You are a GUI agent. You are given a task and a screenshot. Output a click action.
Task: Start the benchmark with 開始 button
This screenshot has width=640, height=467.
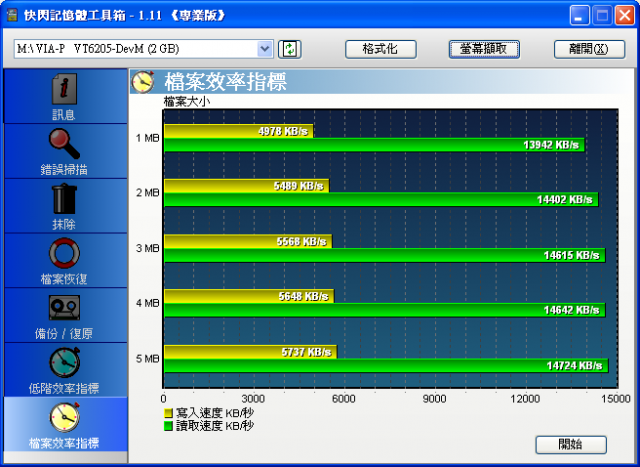pos(571,445)
